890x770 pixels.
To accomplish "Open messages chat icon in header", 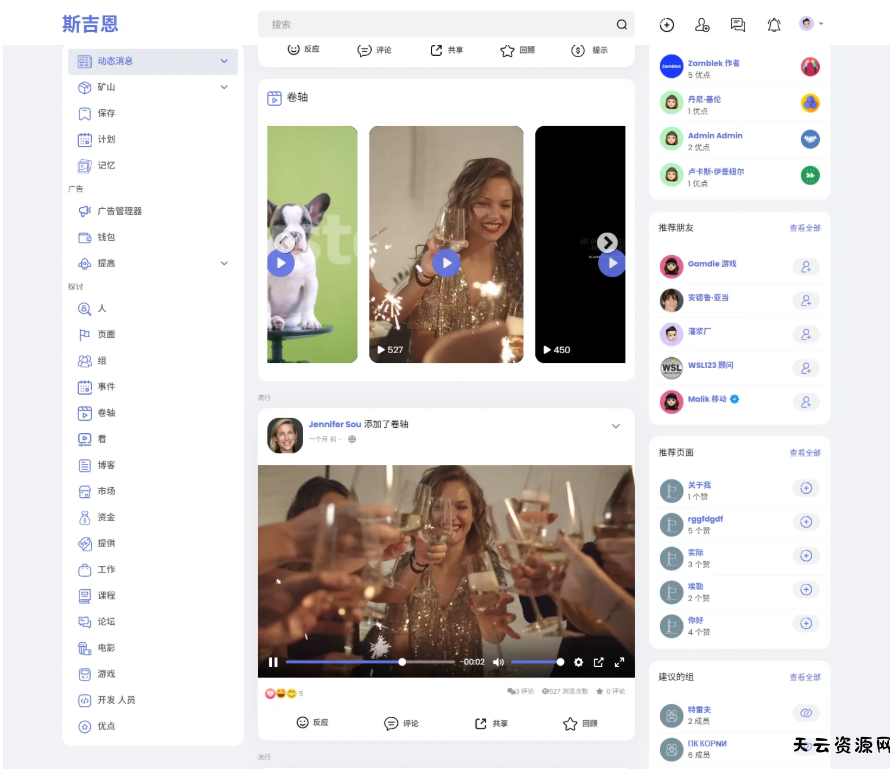I will point(738,25).
